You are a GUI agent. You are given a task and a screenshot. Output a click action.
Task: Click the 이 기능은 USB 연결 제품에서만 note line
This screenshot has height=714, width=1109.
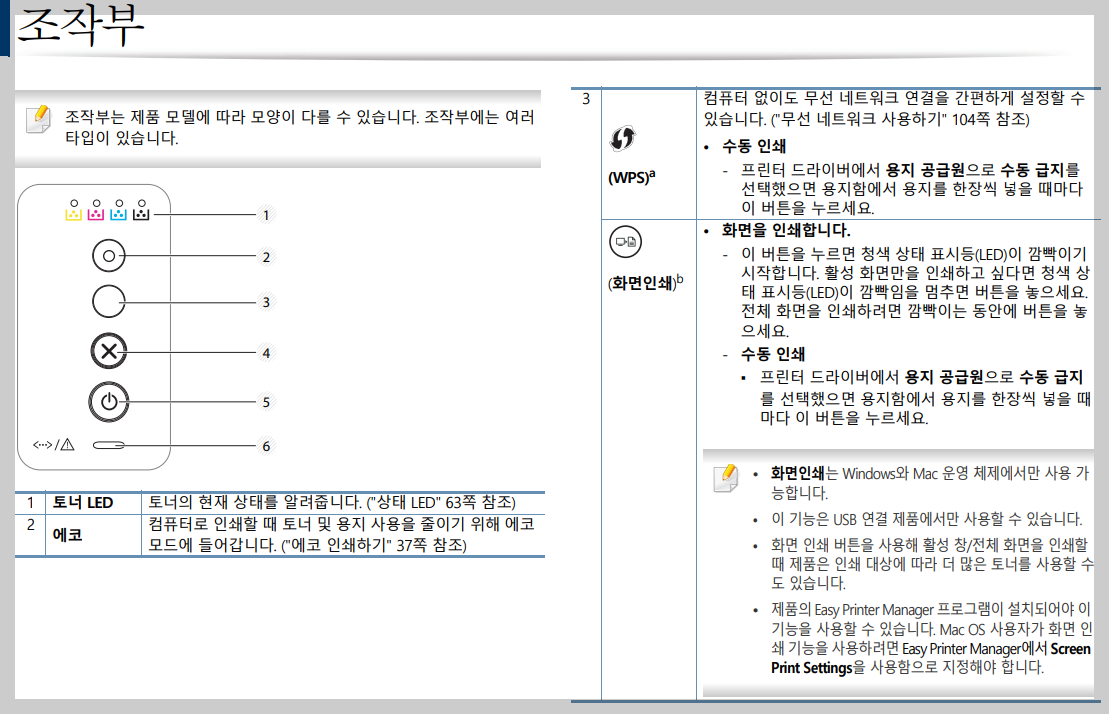point(927,520)
